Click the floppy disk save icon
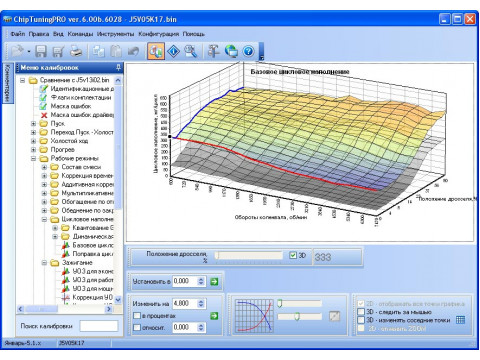480x360 pixels. coord(41,51)
